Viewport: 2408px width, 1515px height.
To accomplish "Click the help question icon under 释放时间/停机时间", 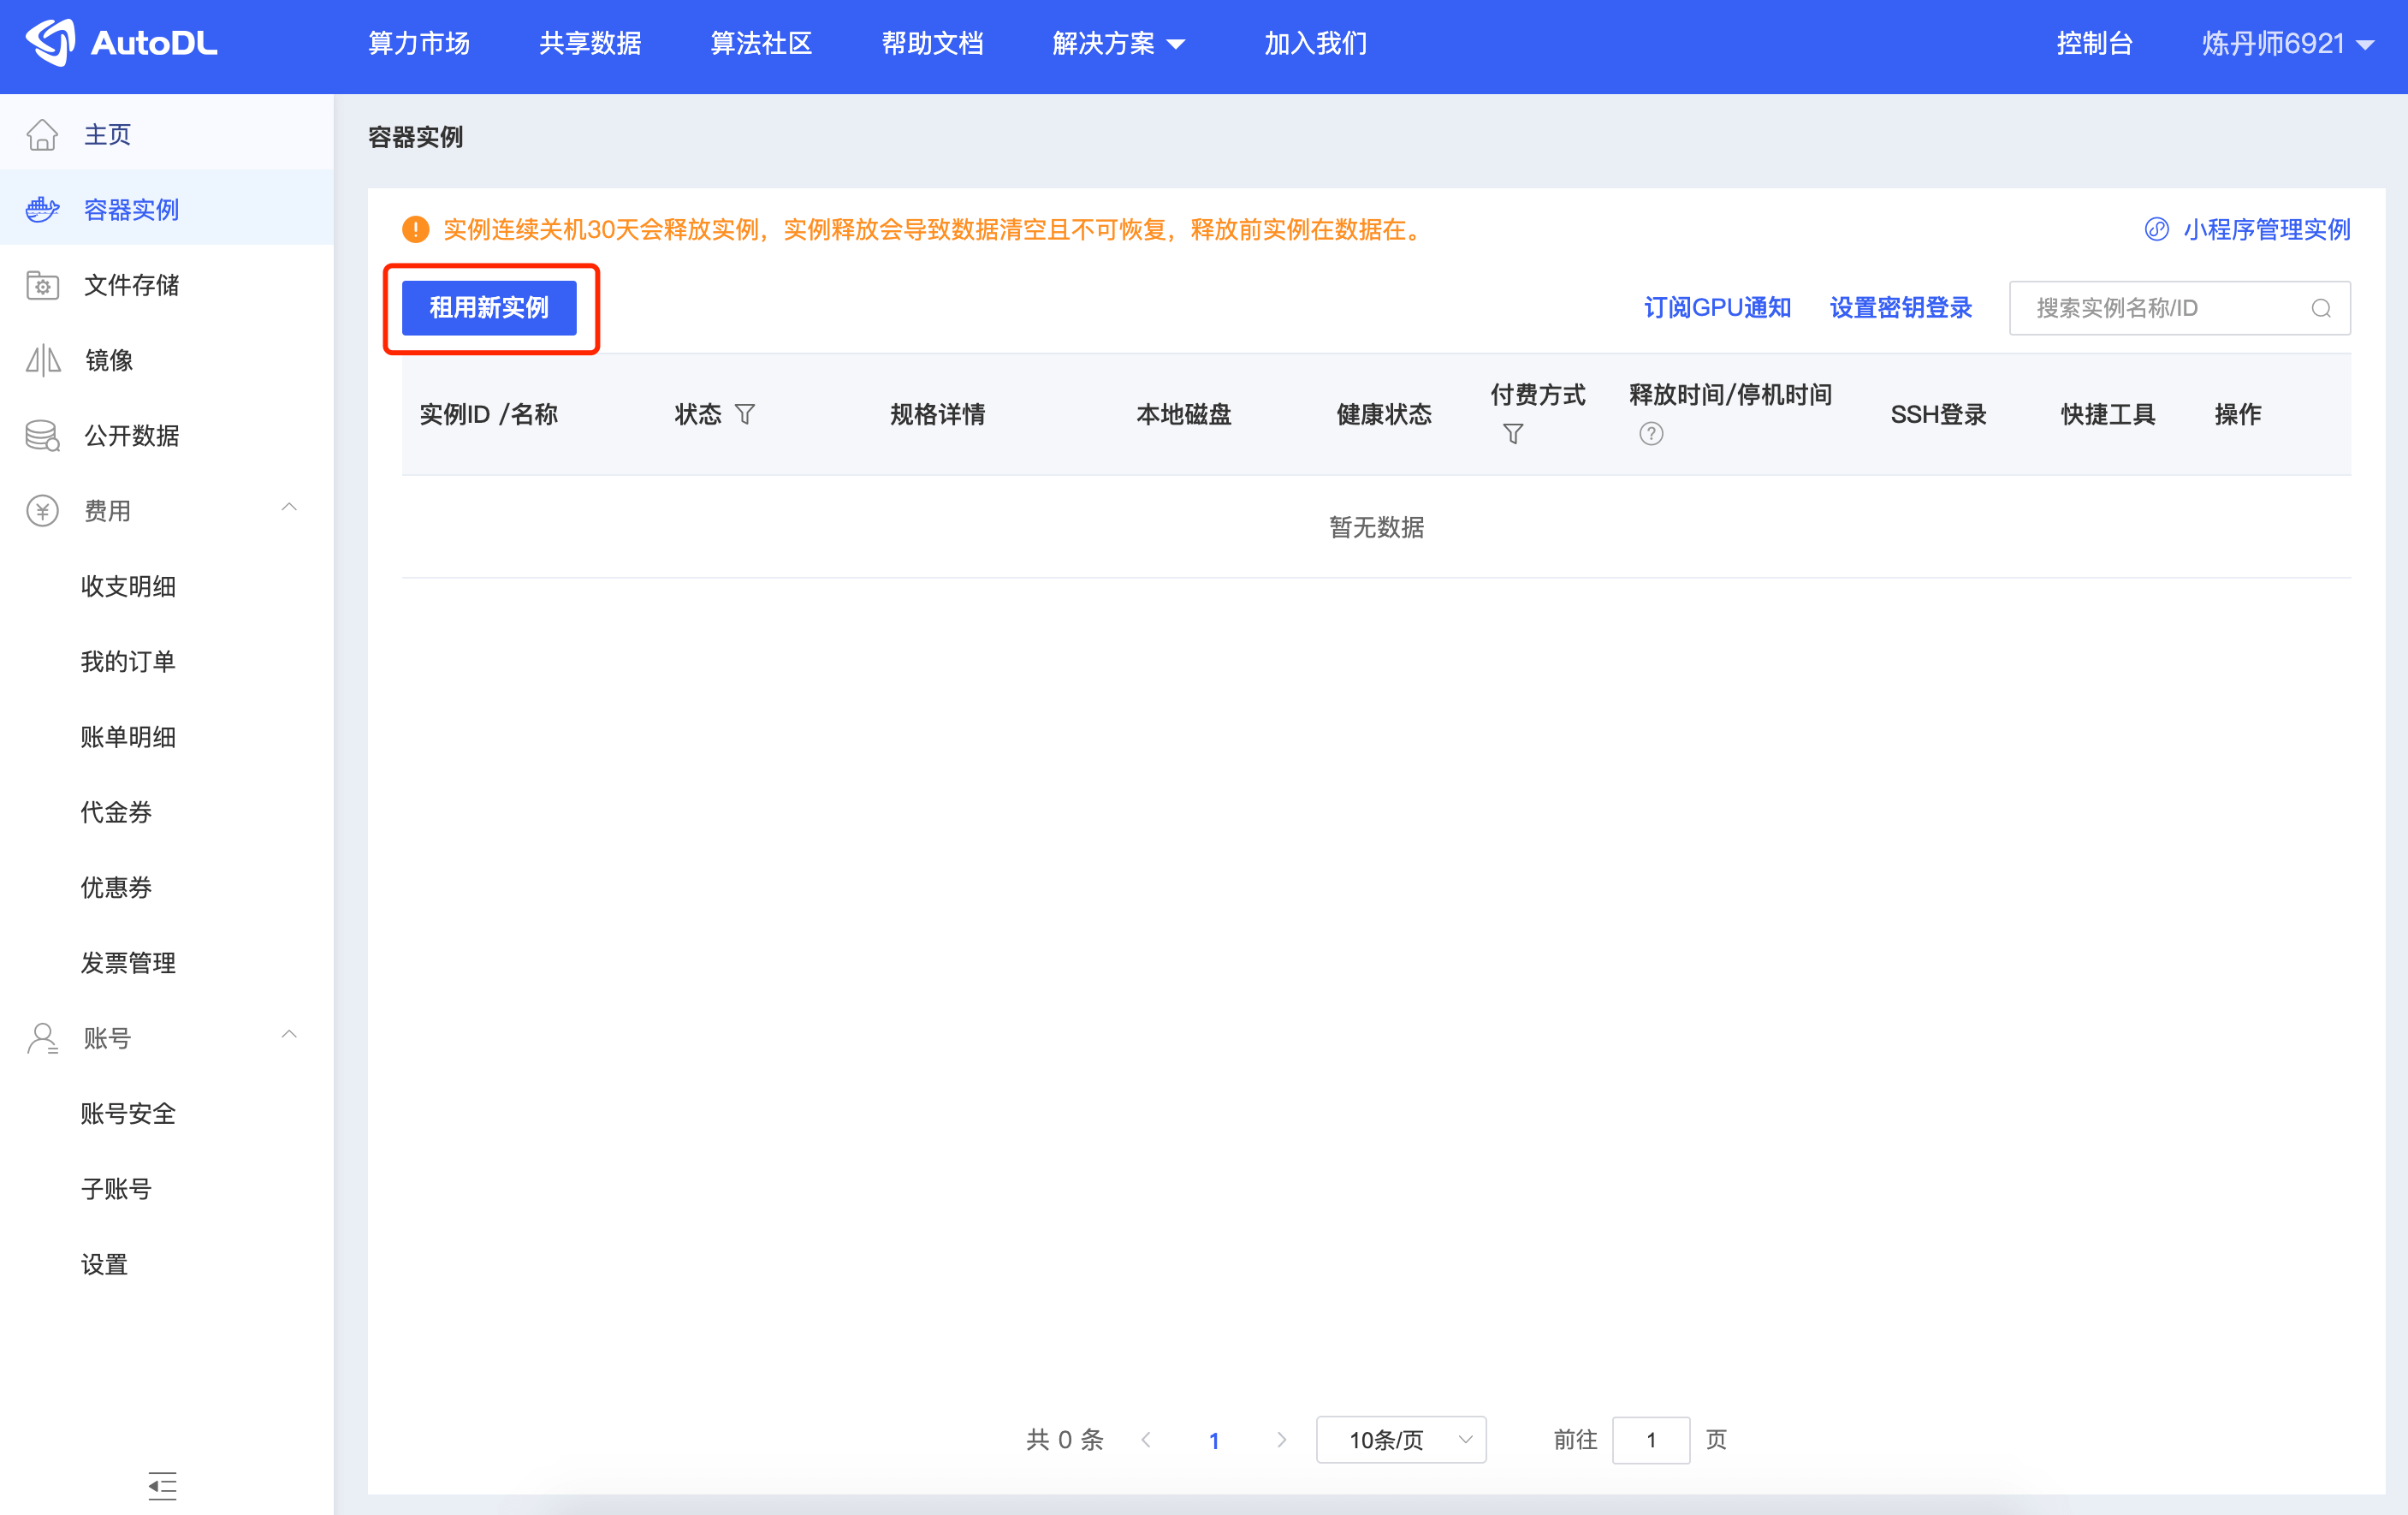I will [1651, 434].
